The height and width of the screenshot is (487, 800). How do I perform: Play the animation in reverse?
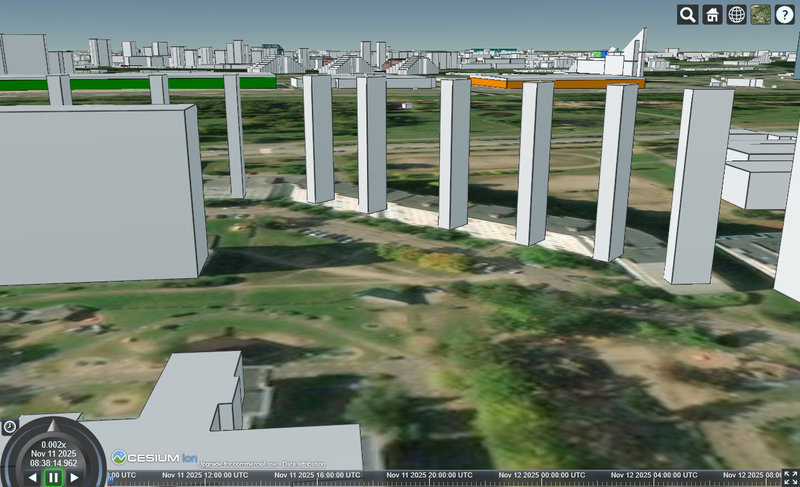pyautogui.click(x=32, y=477)
